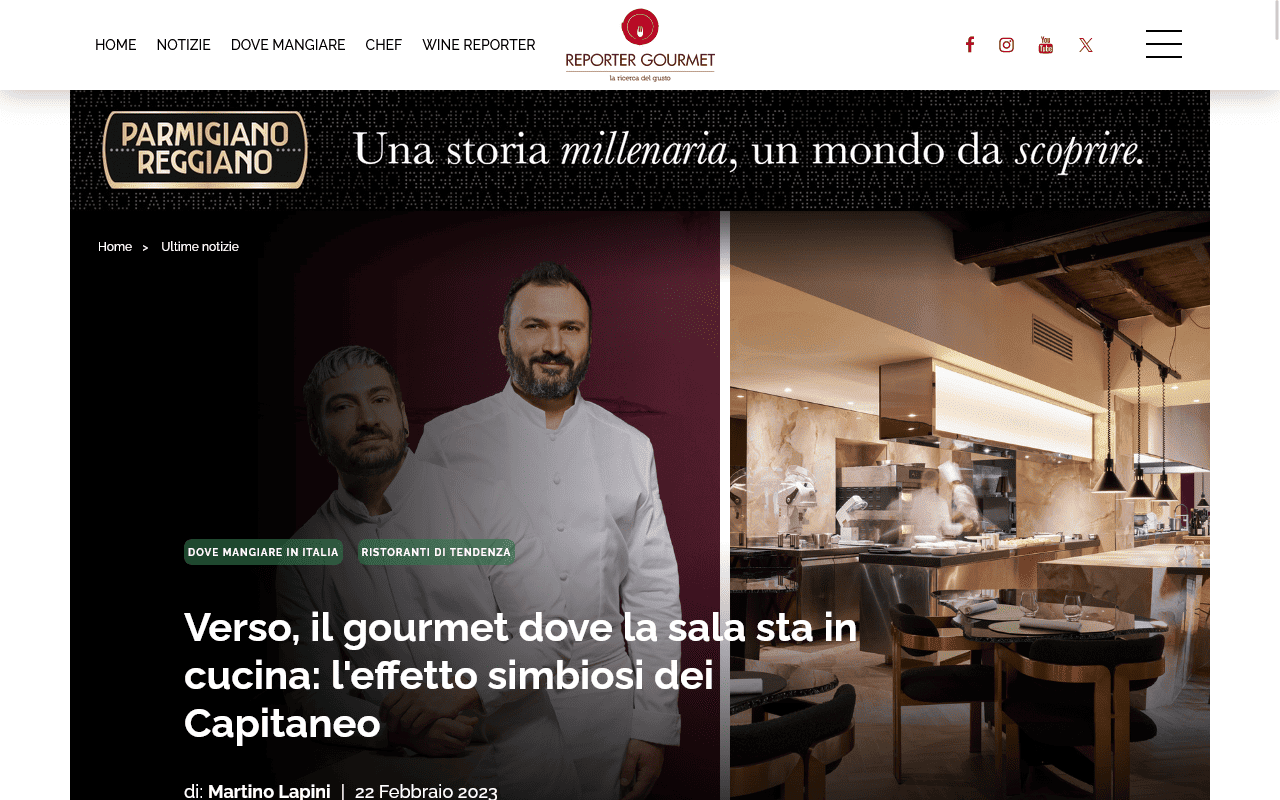Viewport: 1280px width, 800px height.
Task: Select the CHEF menu item
Action: 384,45
